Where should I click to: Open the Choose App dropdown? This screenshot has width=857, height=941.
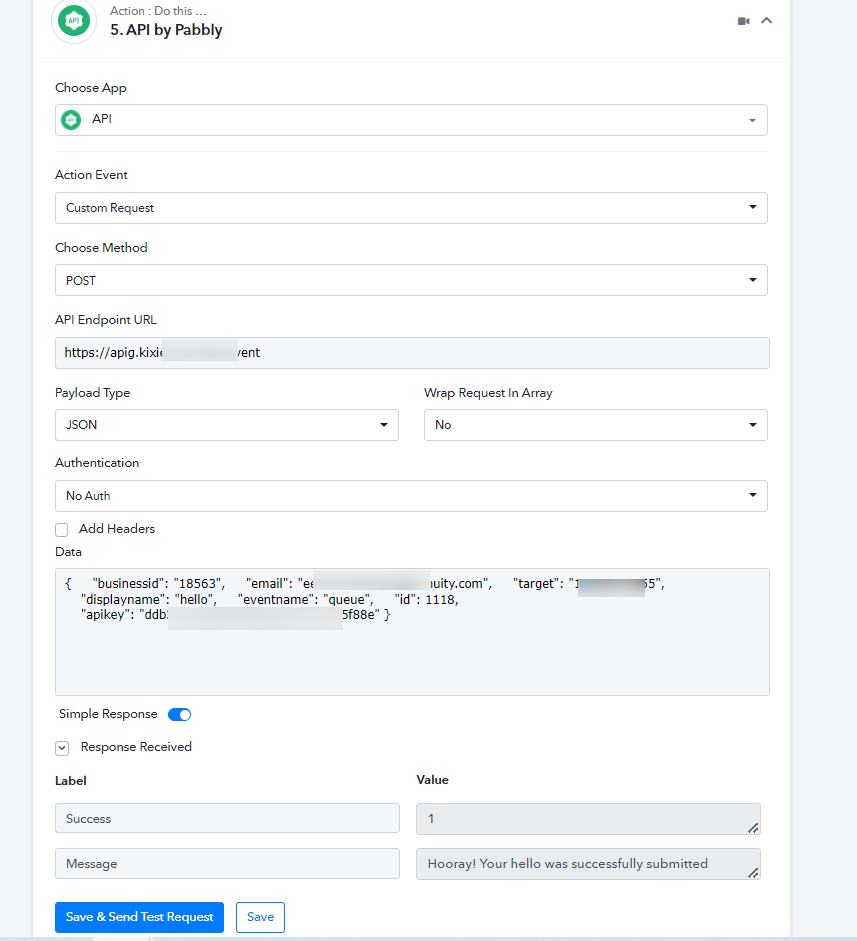411,120
